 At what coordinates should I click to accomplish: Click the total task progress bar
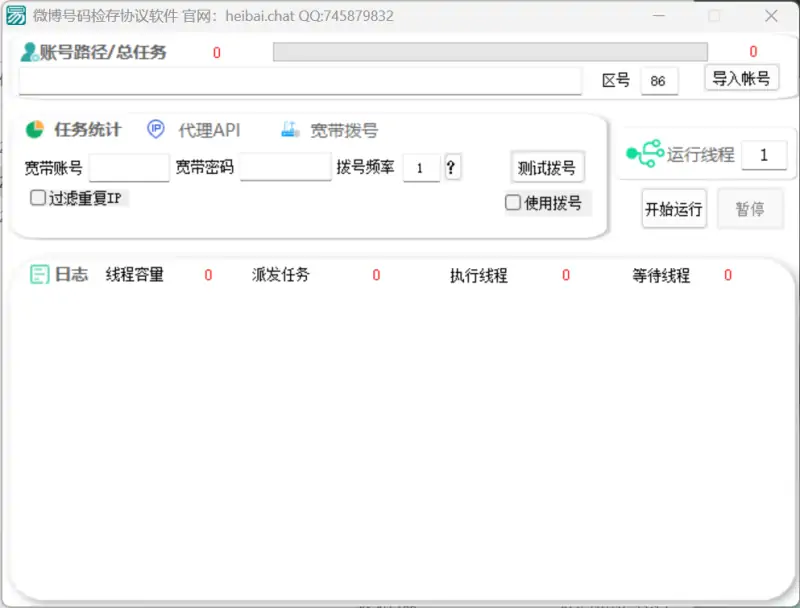[490, 52]
